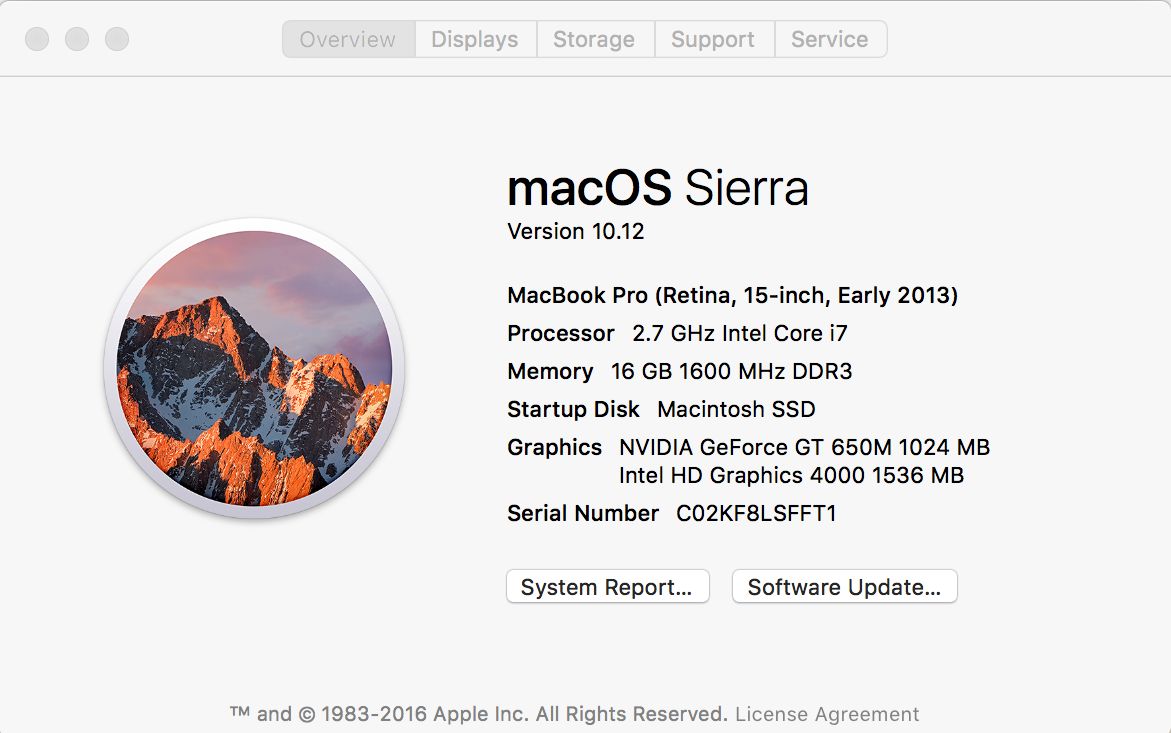Click the Memory 16 GB 1600 MHz line
The height and width of the screenshot is (733, 1171).
(680, 371)
